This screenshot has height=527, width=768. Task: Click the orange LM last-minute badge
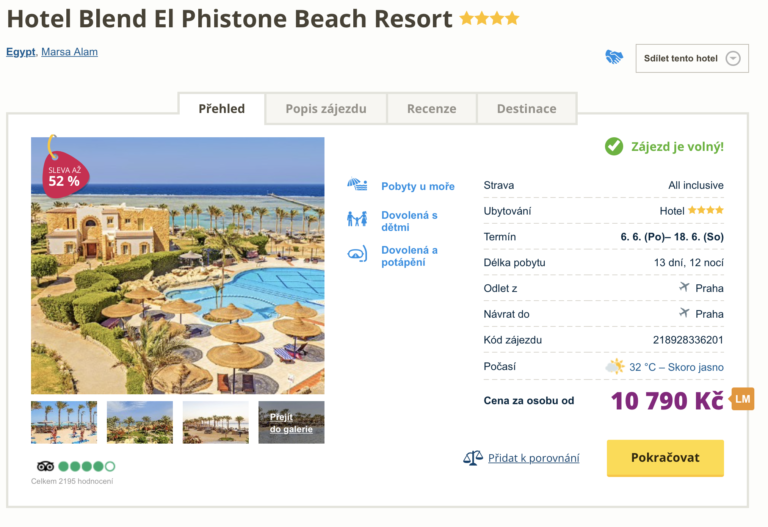point(743,399)
